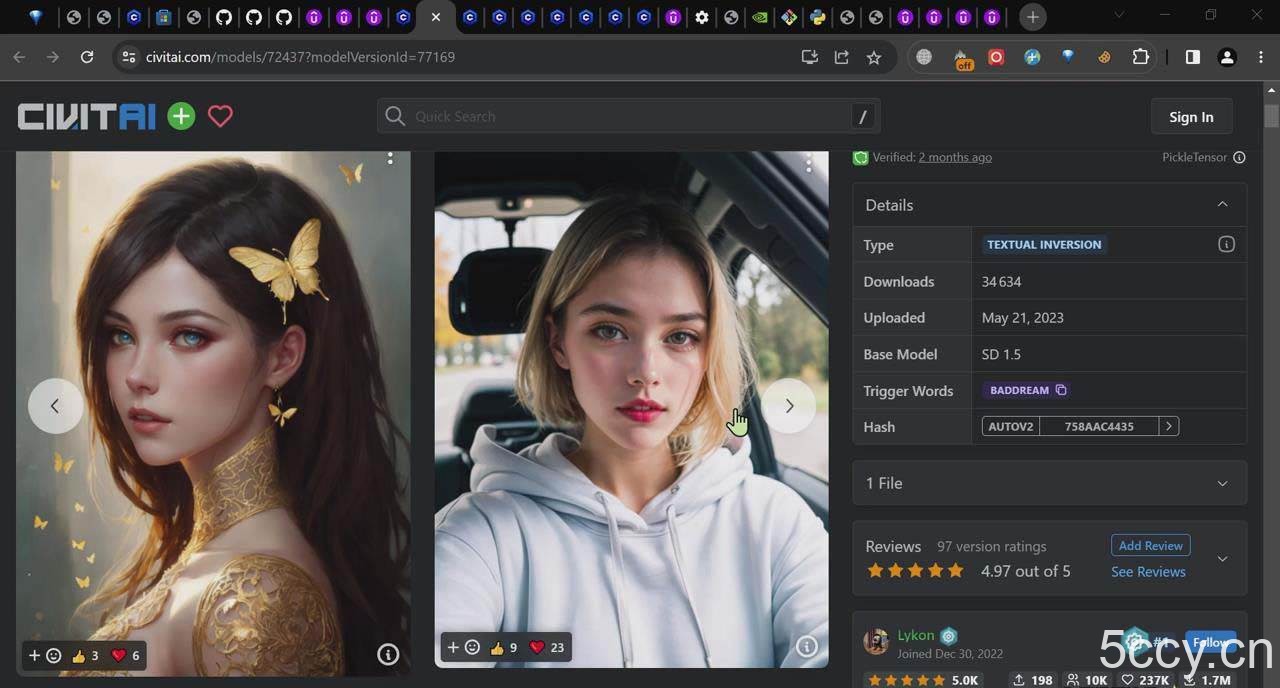Open the Chrome extensions menu
Viewport: 1280px width, 688px height.
point(1140,57)
